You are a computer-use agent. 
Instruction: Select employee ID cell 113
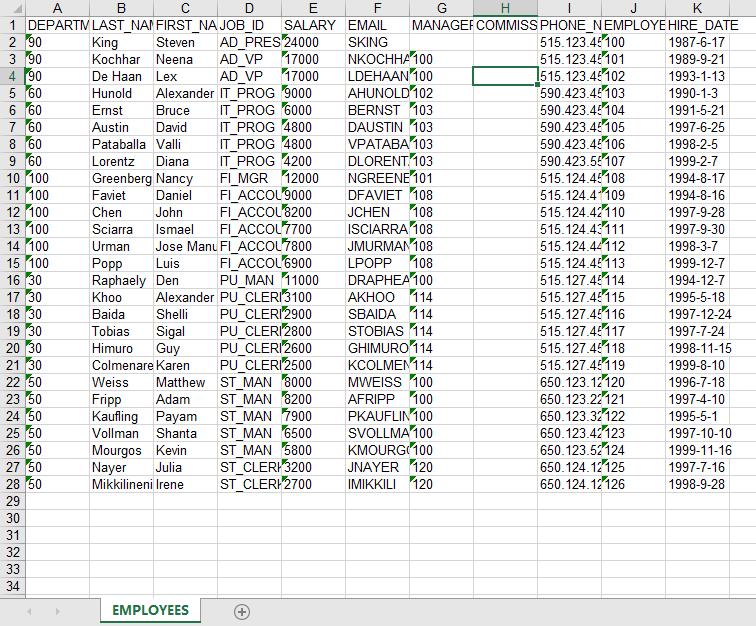(x=633, y=263)
